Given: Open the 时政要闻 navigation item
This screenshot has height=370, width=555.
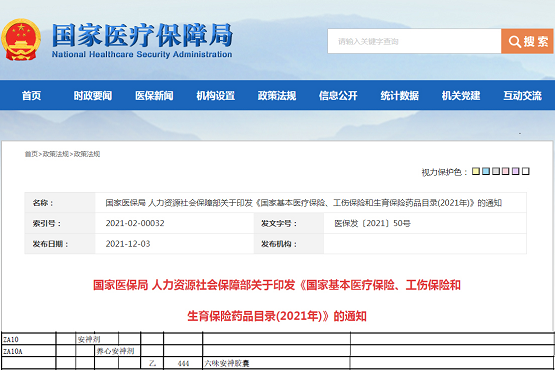Looking at the screenshot, I should (93, 96).
